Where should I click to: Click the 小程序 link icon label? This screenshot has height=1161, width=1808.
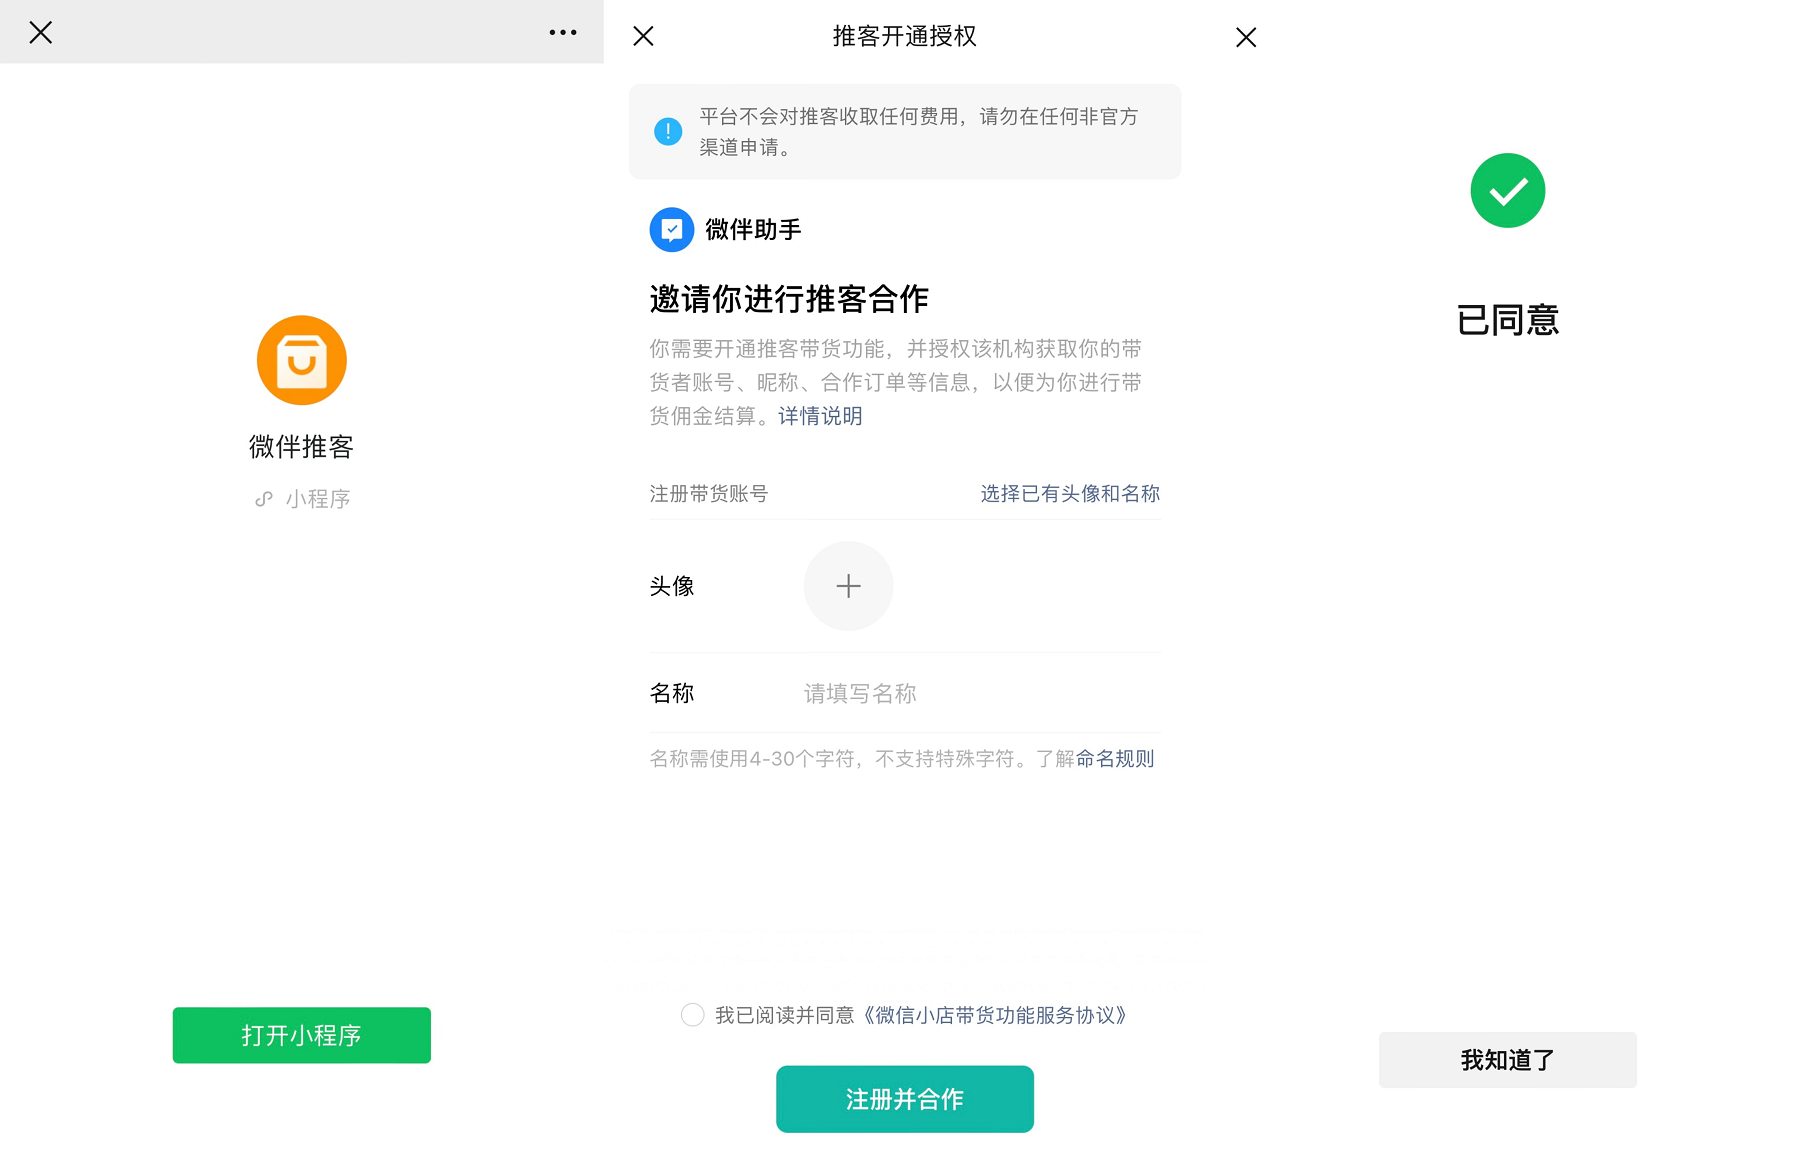(303, 499)
